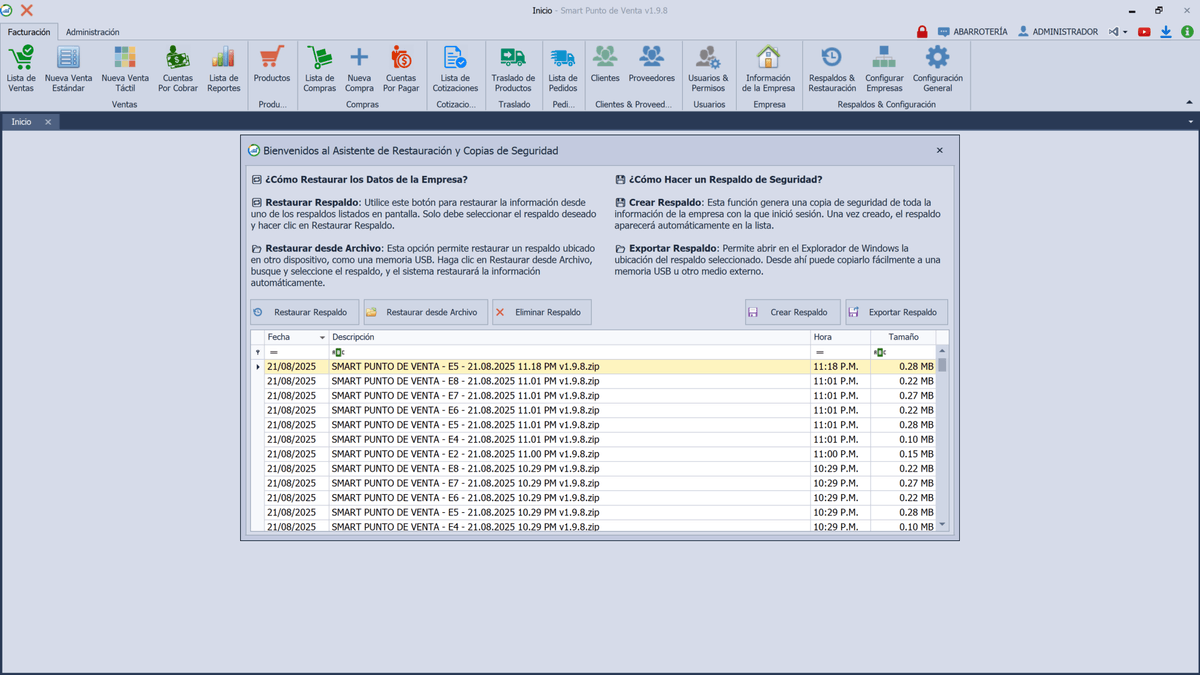
Task: Click Tamaño filter row cell
Action: 903,352
